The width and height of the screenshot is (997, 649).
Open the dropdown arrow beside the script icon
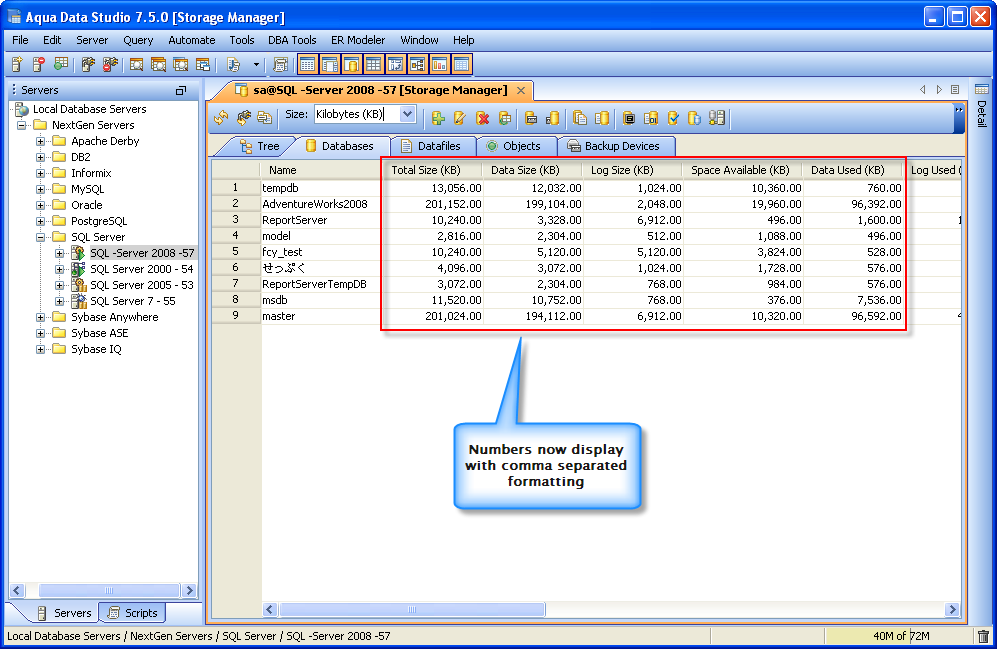tap(256, 64)
